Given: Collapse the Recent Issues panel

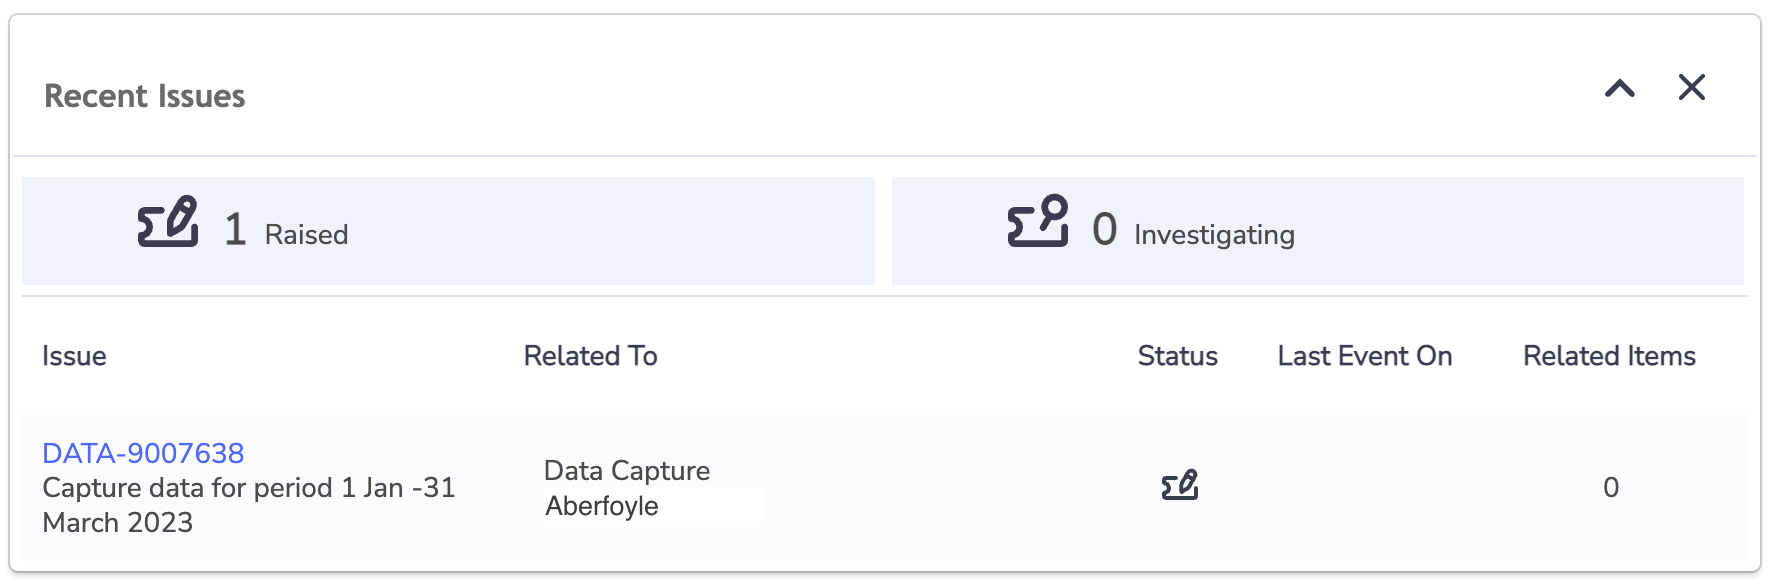Looking at the screenshot, I should [x=1620, y=89].
